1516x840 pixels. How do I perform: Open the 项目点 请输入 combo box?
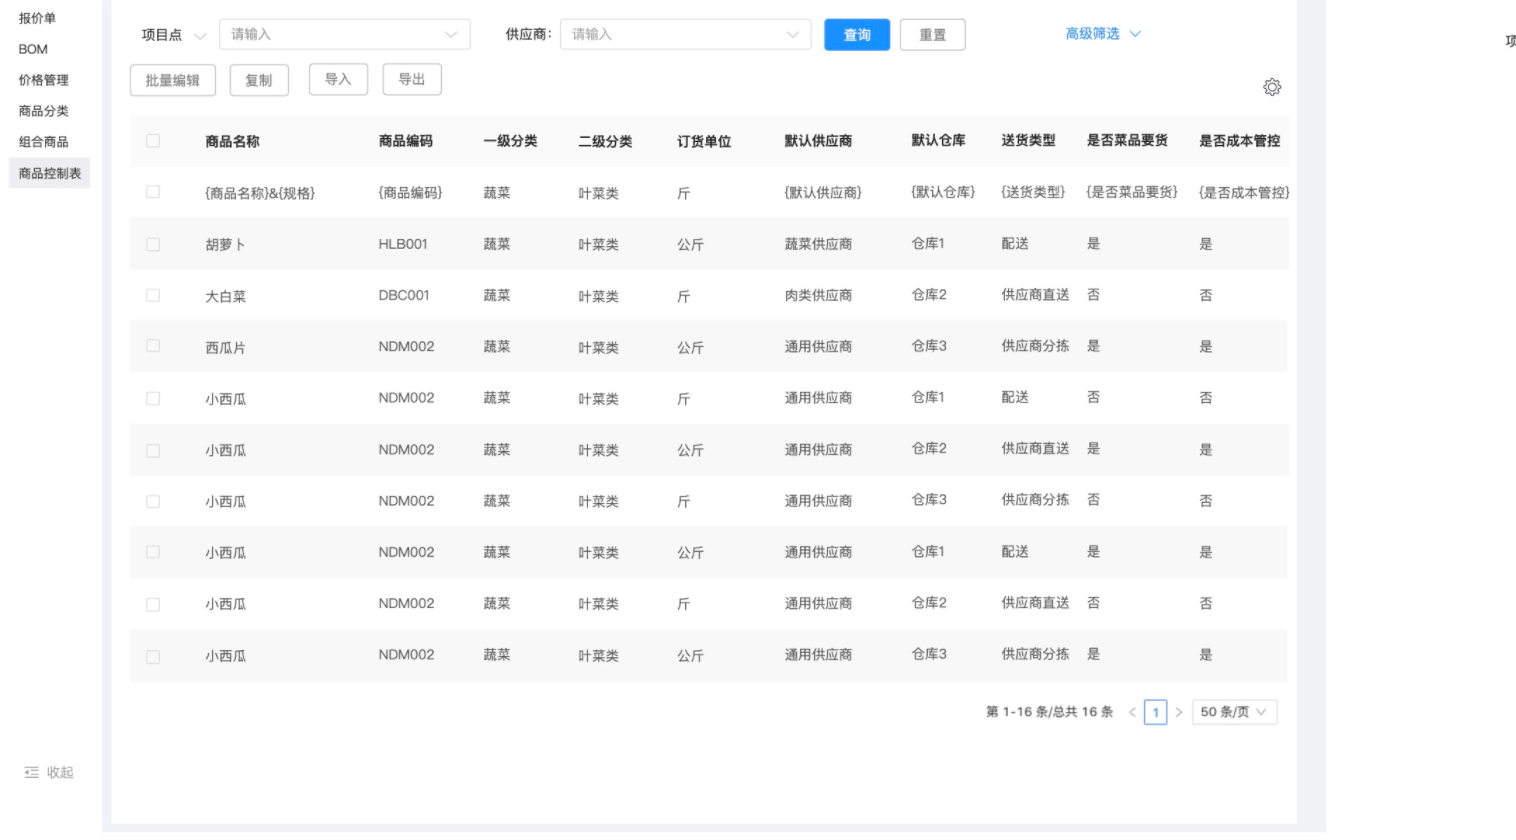[345, 34]
